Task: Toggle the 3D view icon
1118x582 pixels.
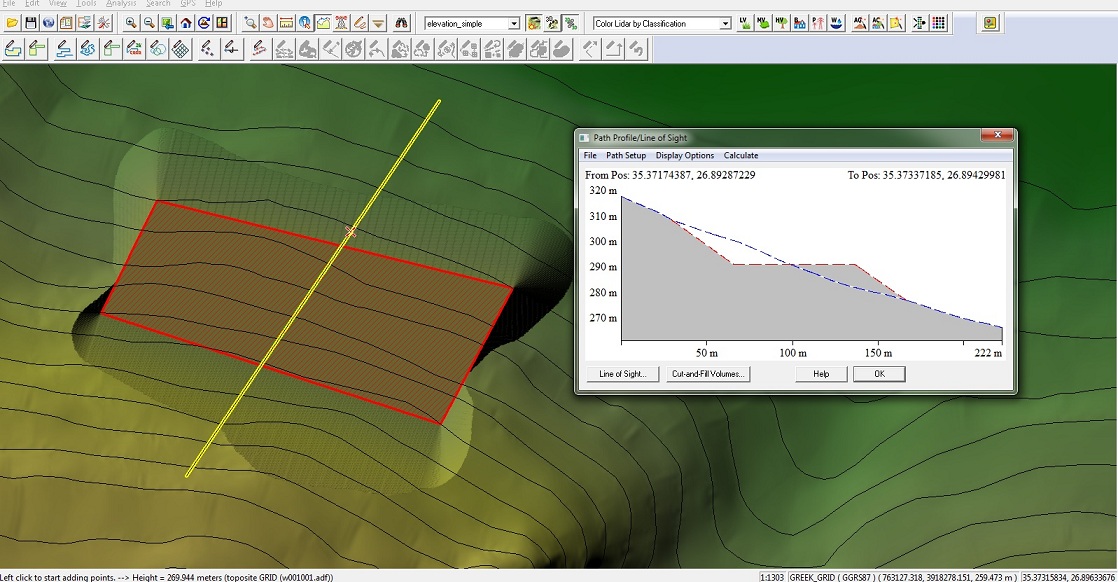Action: pyautogui.click(x=552, y=23)
